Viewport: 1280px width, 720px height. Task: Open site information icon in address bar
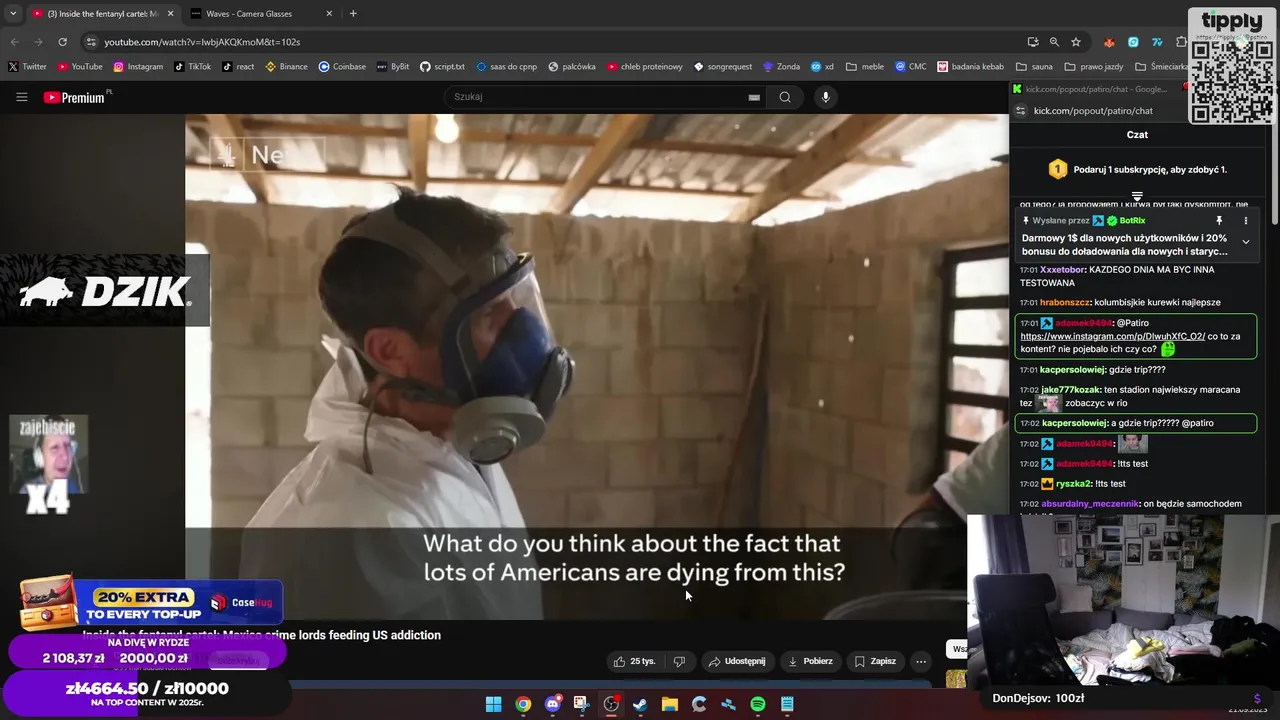tap(91, 42)
